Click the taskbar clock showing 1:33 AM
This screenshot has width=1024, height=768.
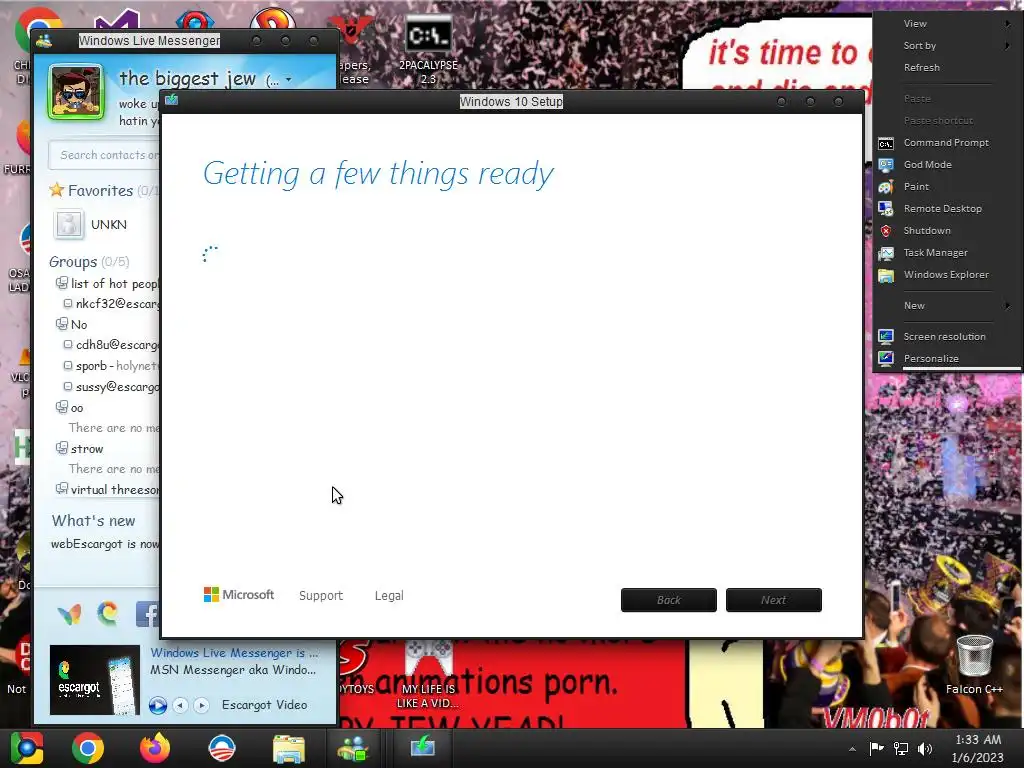pos(978,748)
